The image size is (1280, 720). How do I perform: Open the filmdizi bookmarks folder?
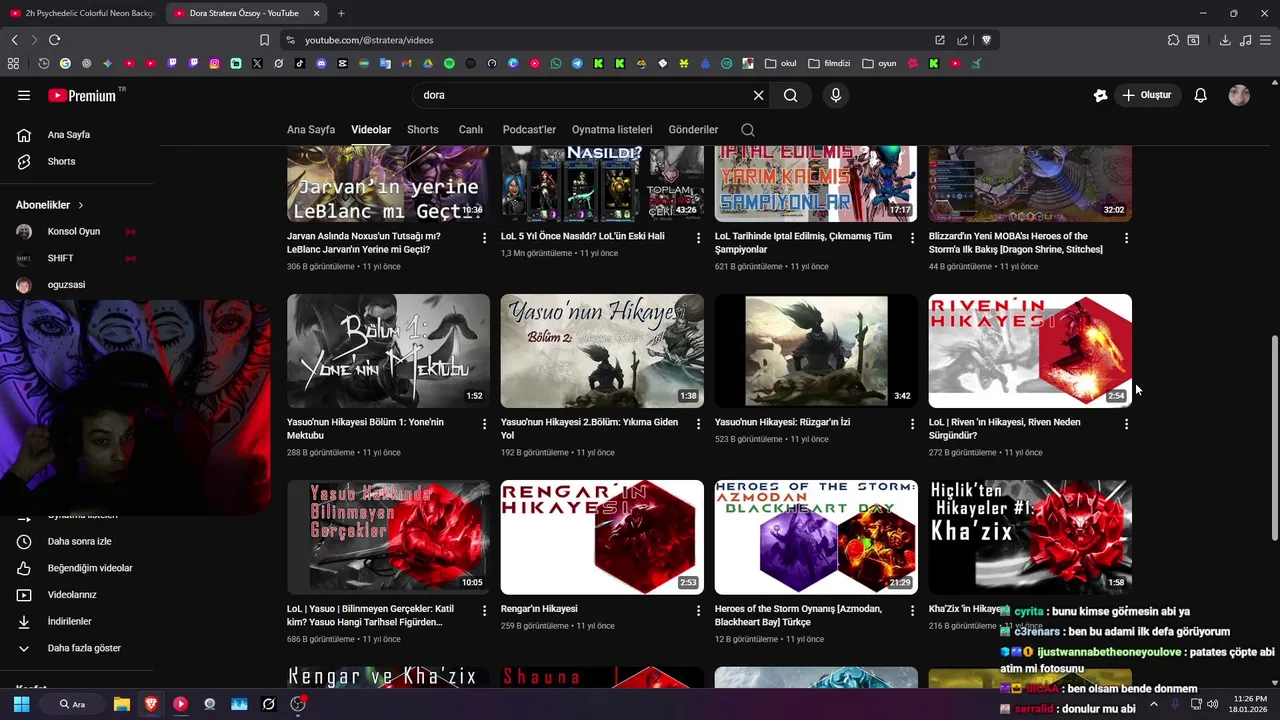coord(829,63)
